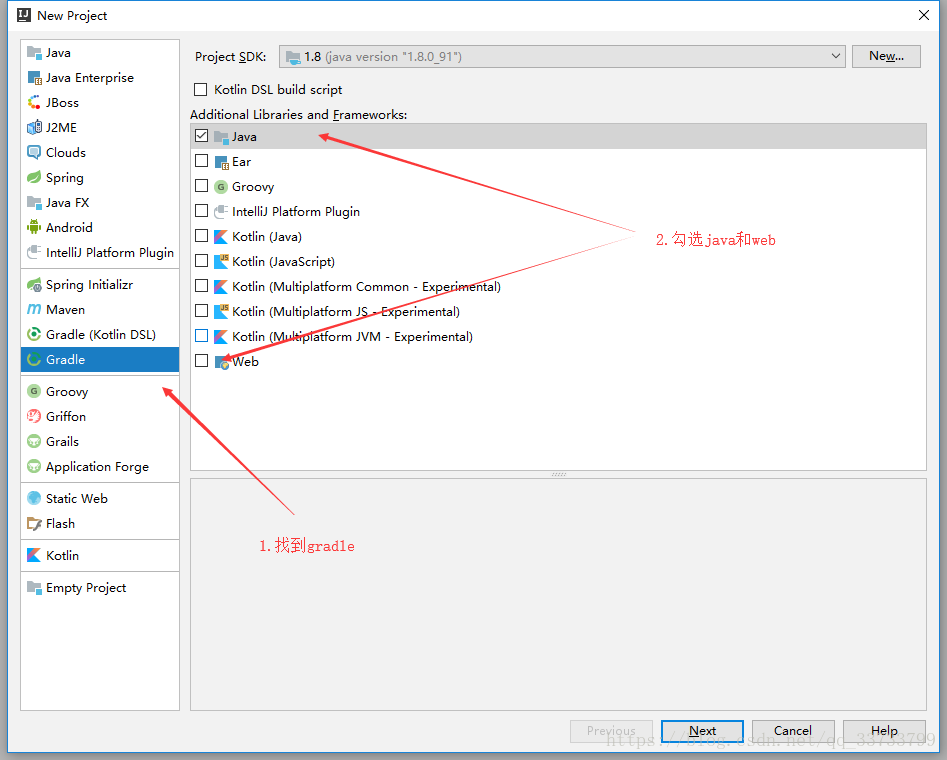Click New... SDK button
947x760 pixels.
click(x=886, y=56)
